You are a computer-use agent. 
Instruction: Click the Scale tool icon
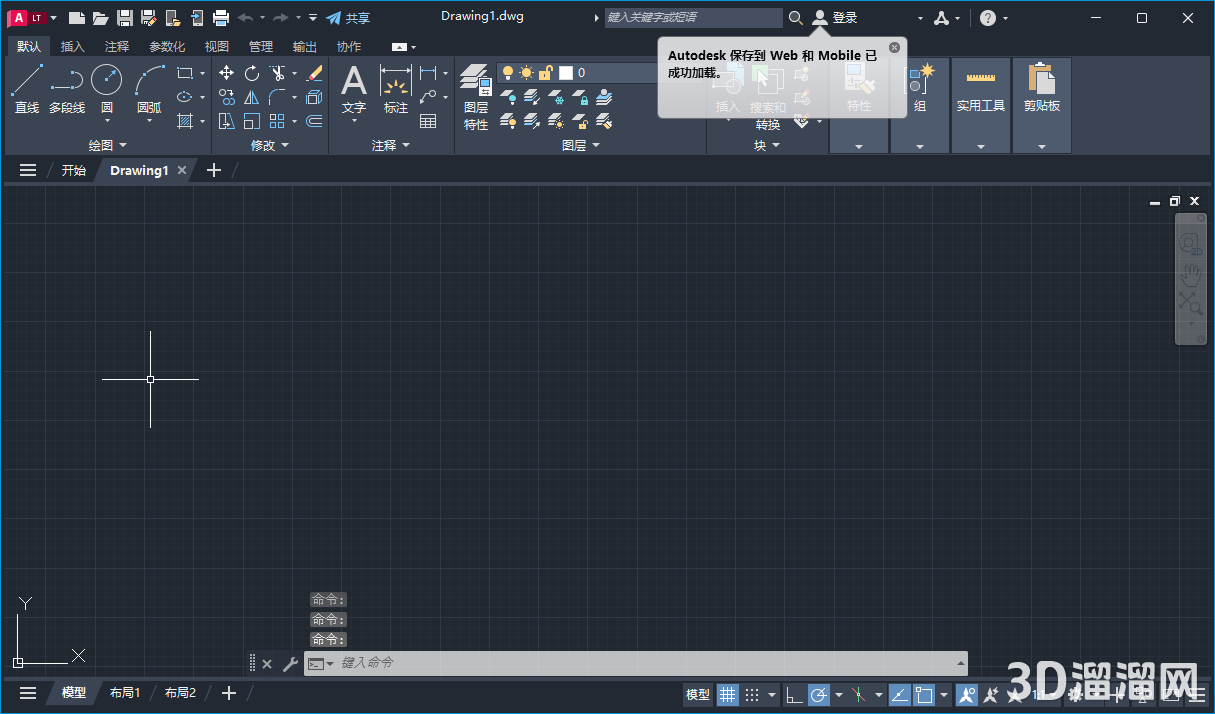(x=252, y=121)
